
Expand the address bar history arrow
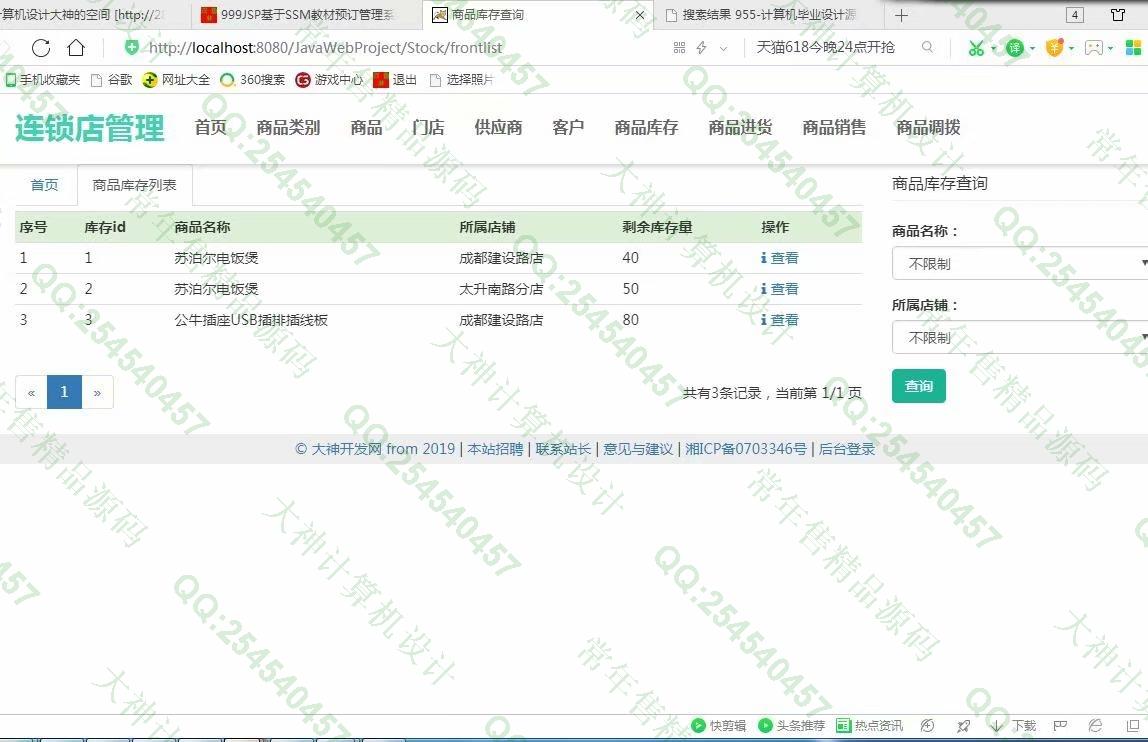pyautogui.click(x=723, y=48)
